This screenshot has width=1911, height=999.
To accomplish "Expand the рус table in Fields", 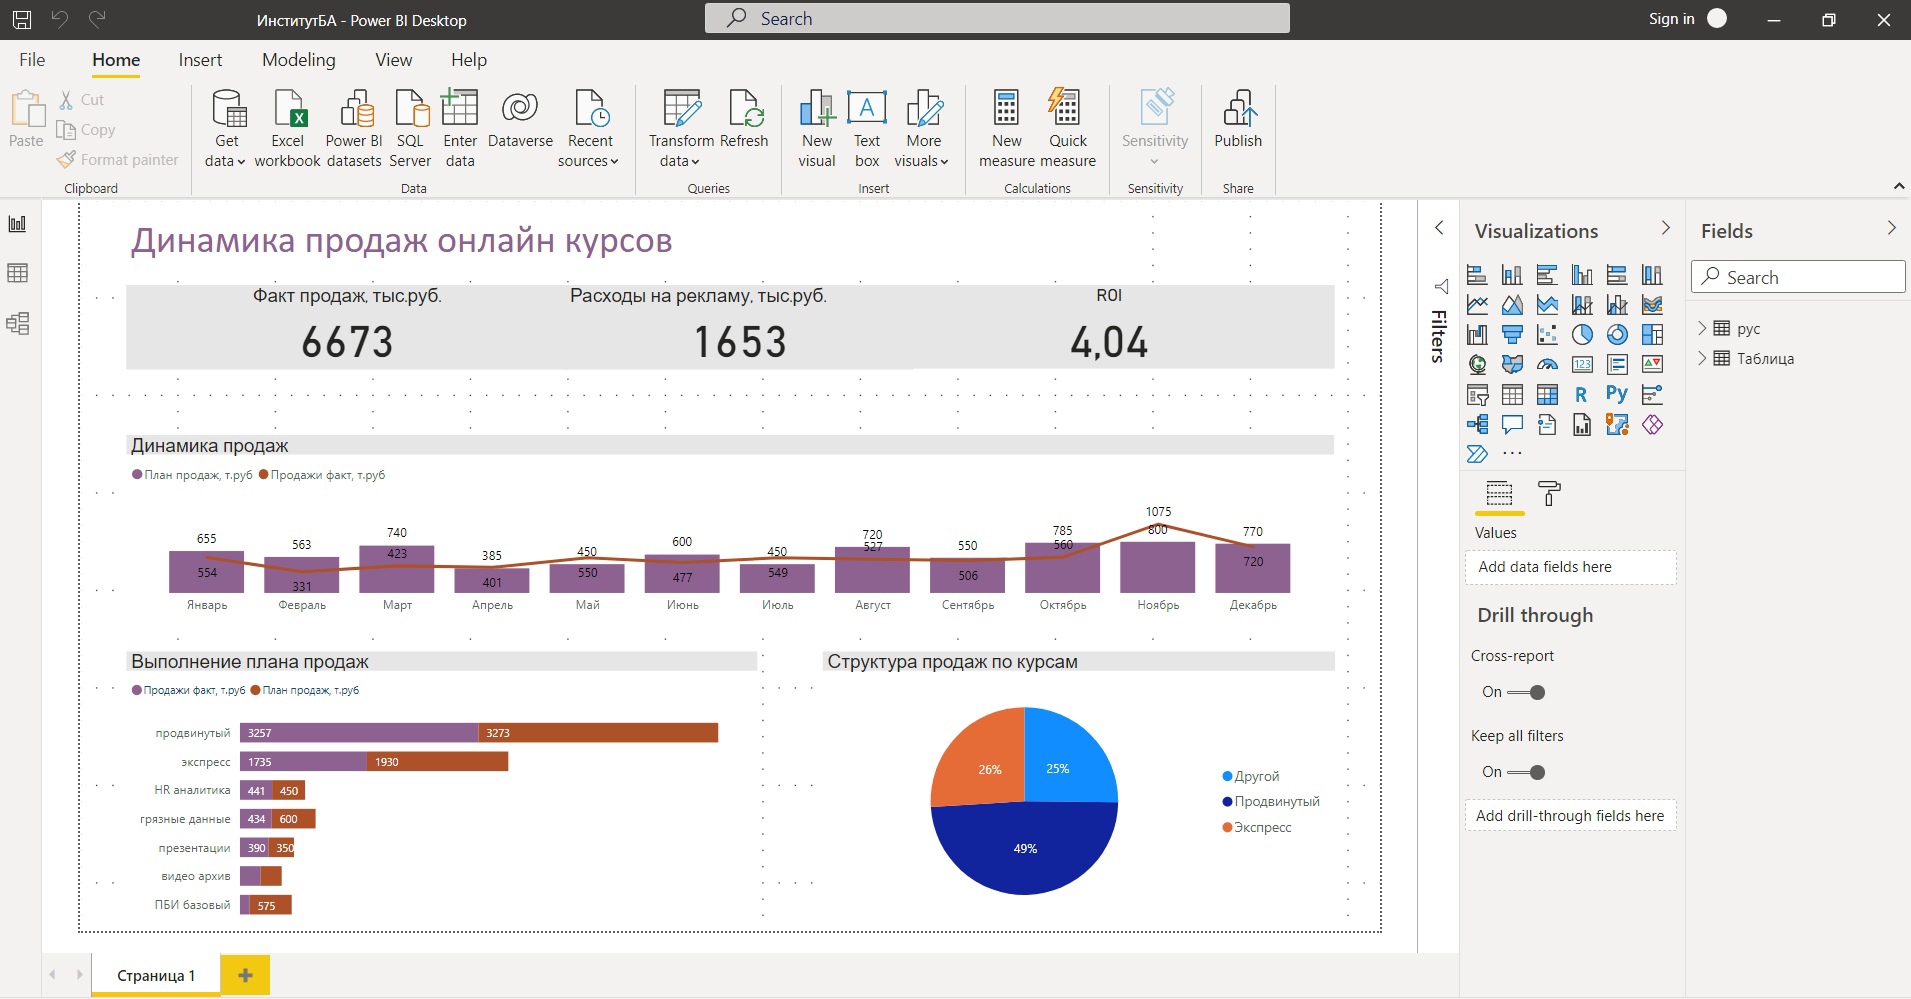I will tap(1702, 328).
